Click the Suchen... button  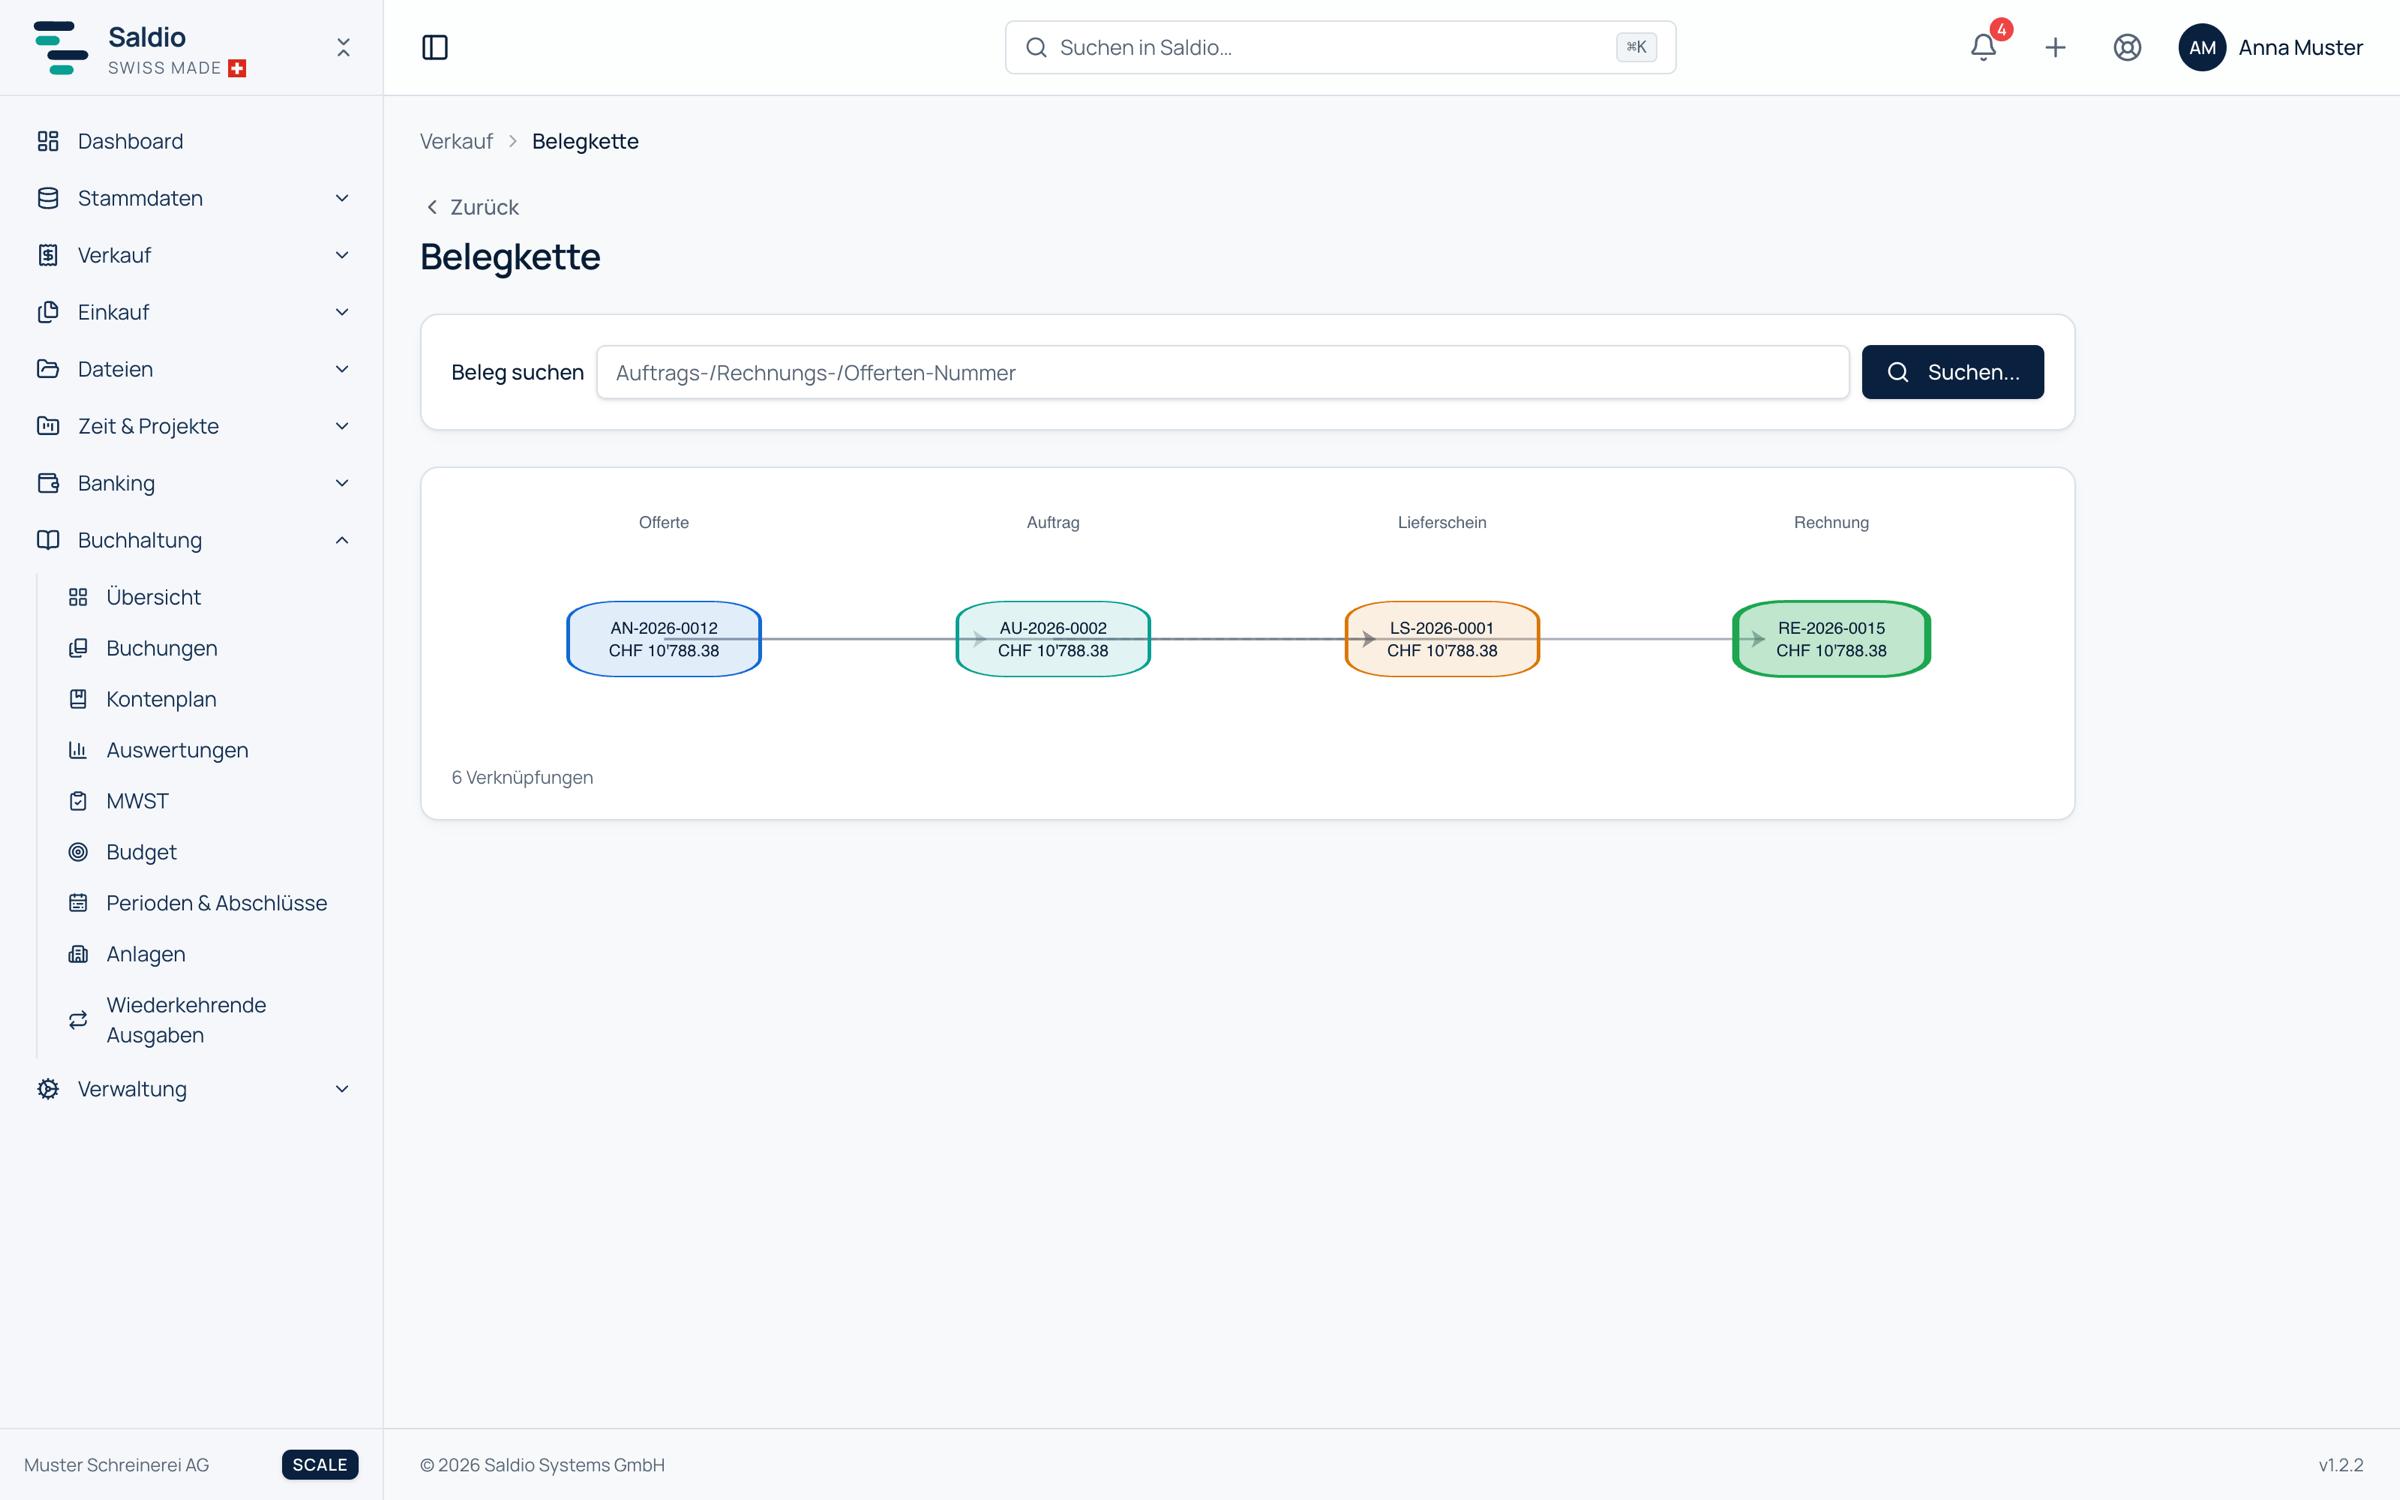coord(1952,372)
